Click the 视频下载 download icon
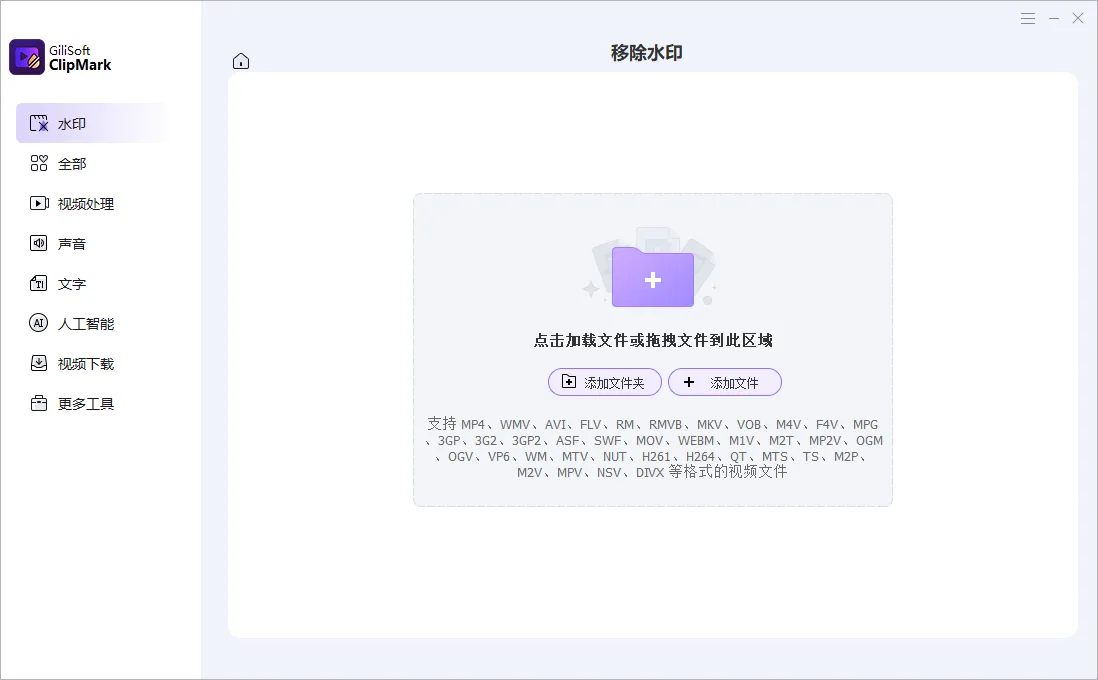This screenshot has width=1098, height=680. click(x=39, y=364)
